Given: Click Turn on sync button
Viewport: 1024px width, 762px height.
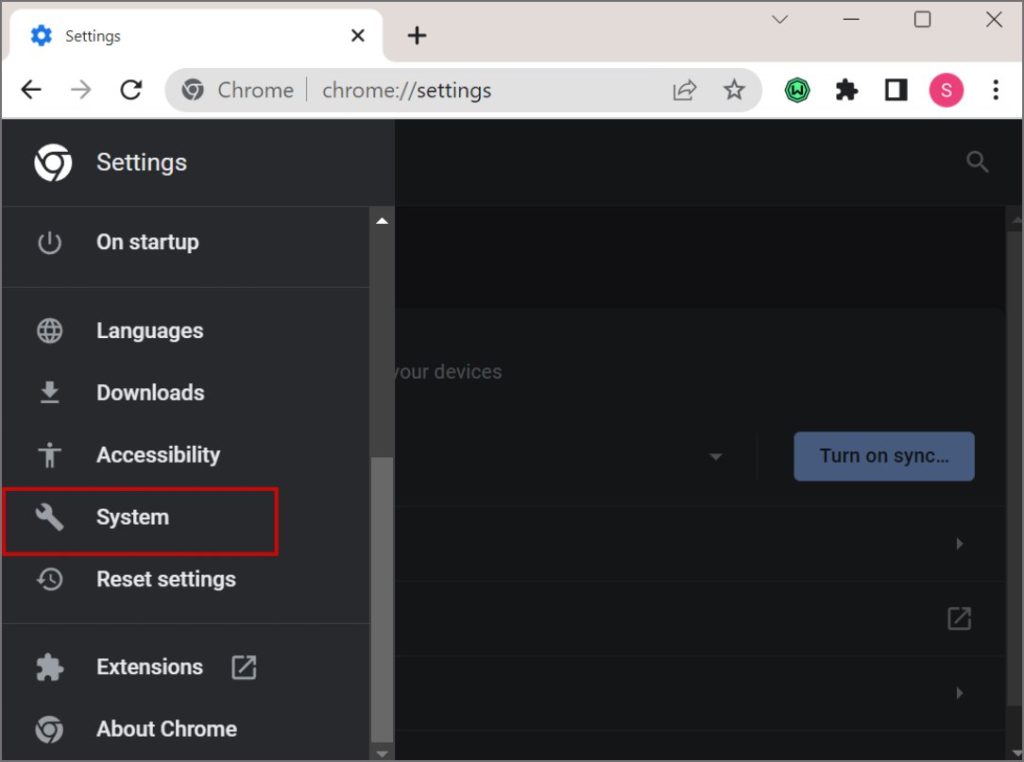Looking at the screenshot, I should [x=884, y=456].
